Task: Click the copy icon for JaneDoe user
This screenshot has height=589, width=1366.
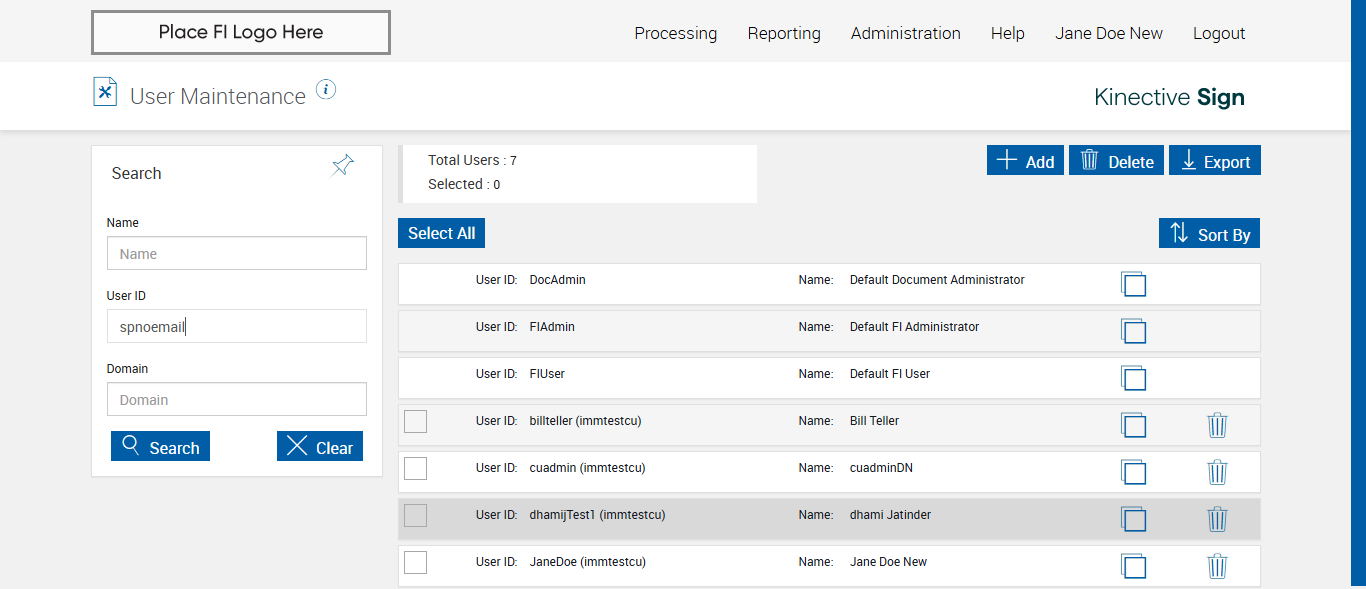Action: coord(1133,566)
